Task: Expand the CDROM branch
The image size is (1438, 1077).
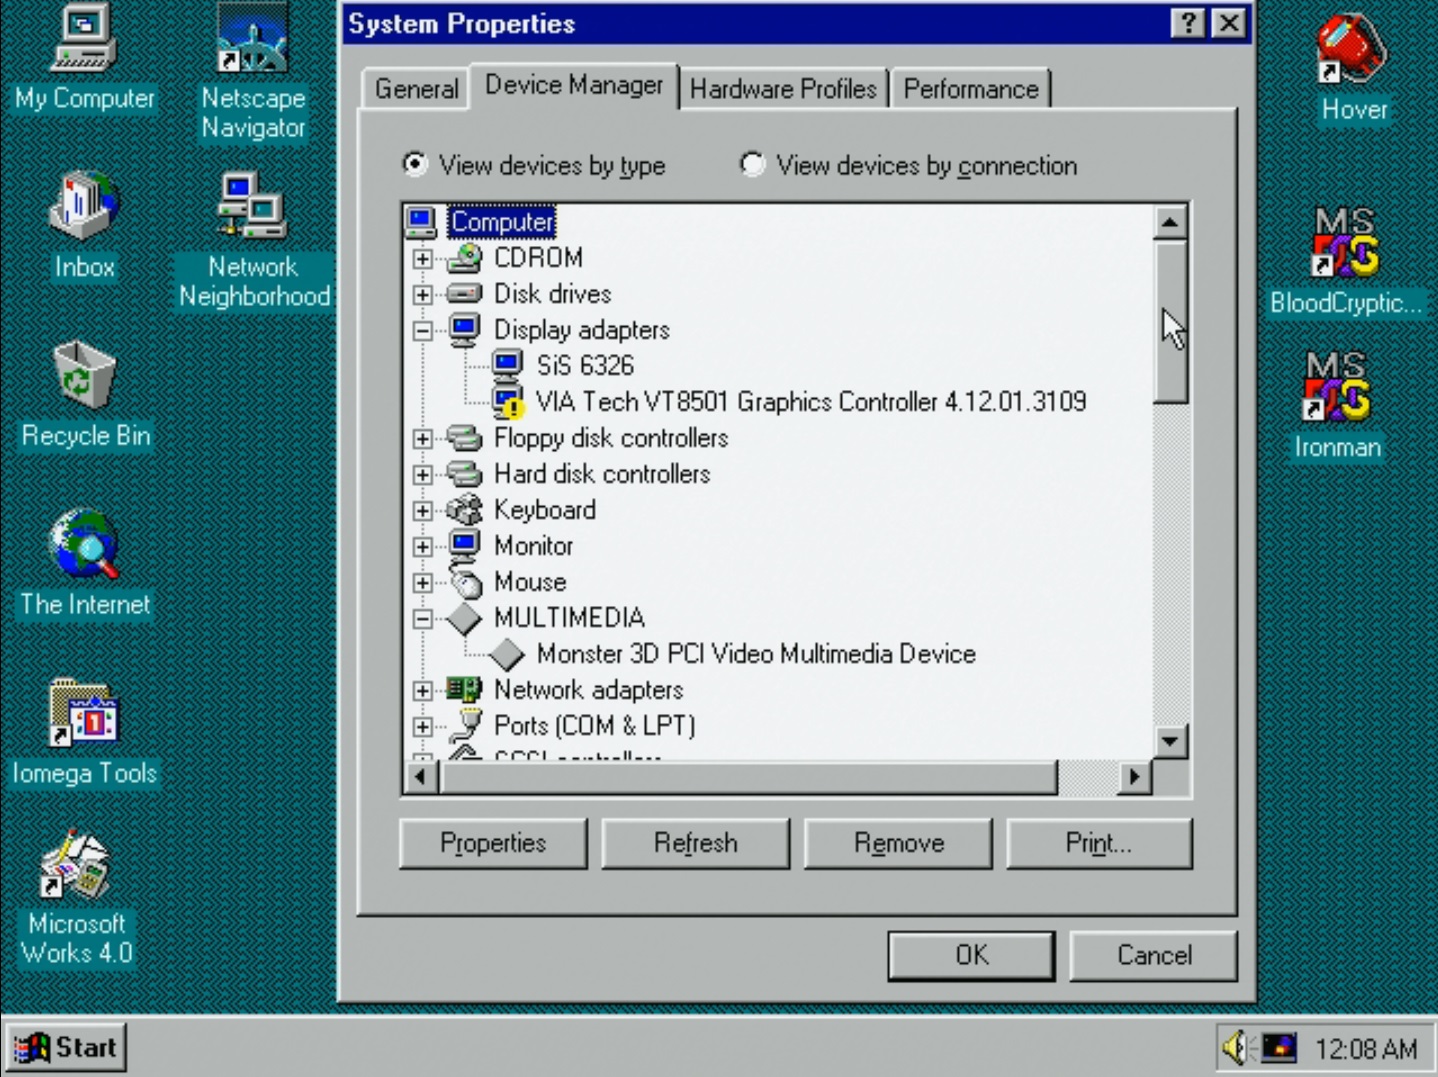Action: [423, 259]
